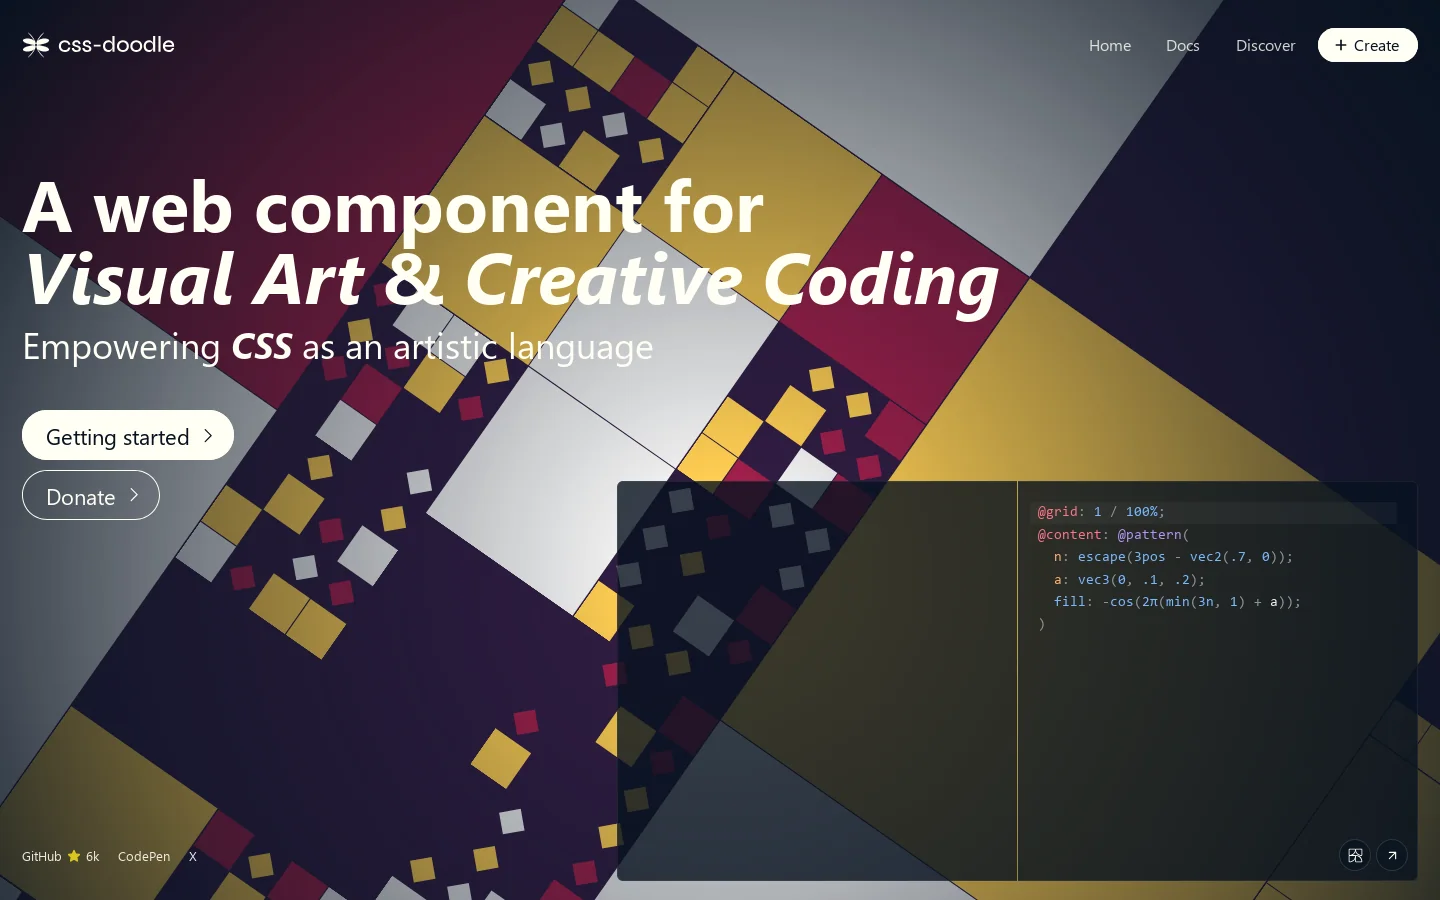The height and width of the screenshot is (900, 1440).
Task: Click the Getting started button
Action: pyautogui.click(x=128, y=435)
